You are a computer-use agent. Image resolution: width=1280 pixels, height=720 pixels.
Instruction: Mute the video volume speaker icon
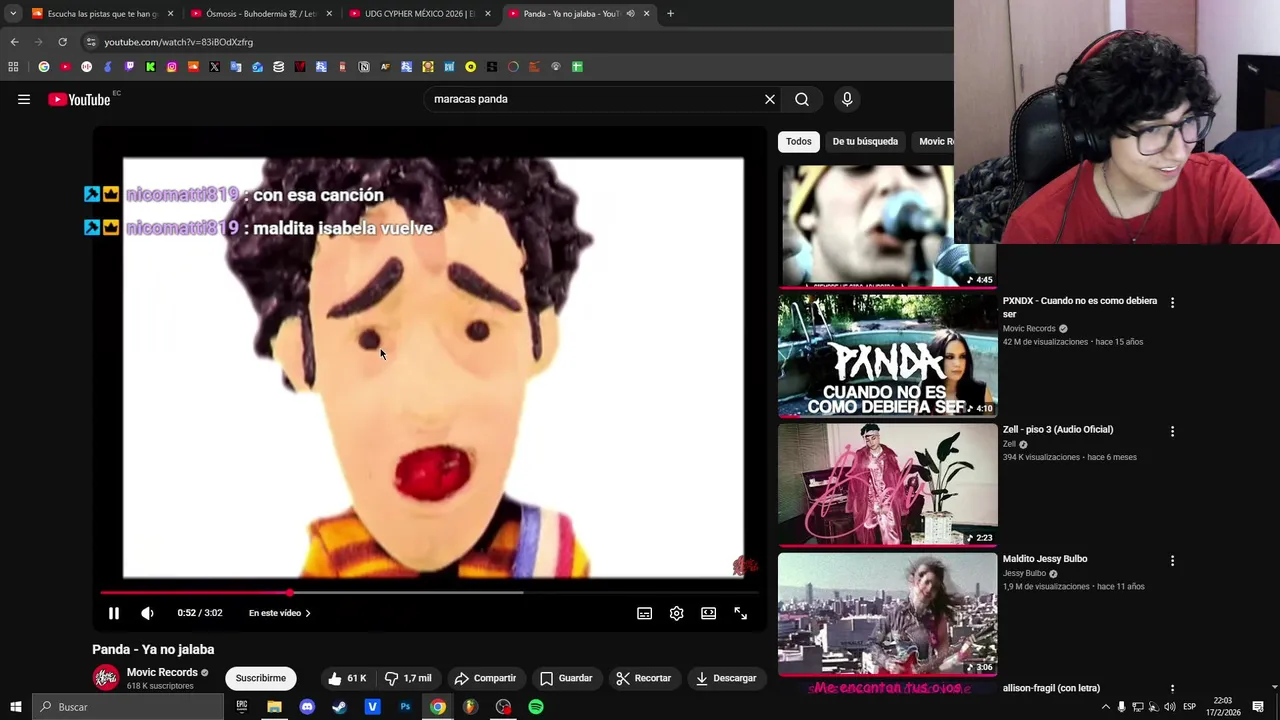147,613
